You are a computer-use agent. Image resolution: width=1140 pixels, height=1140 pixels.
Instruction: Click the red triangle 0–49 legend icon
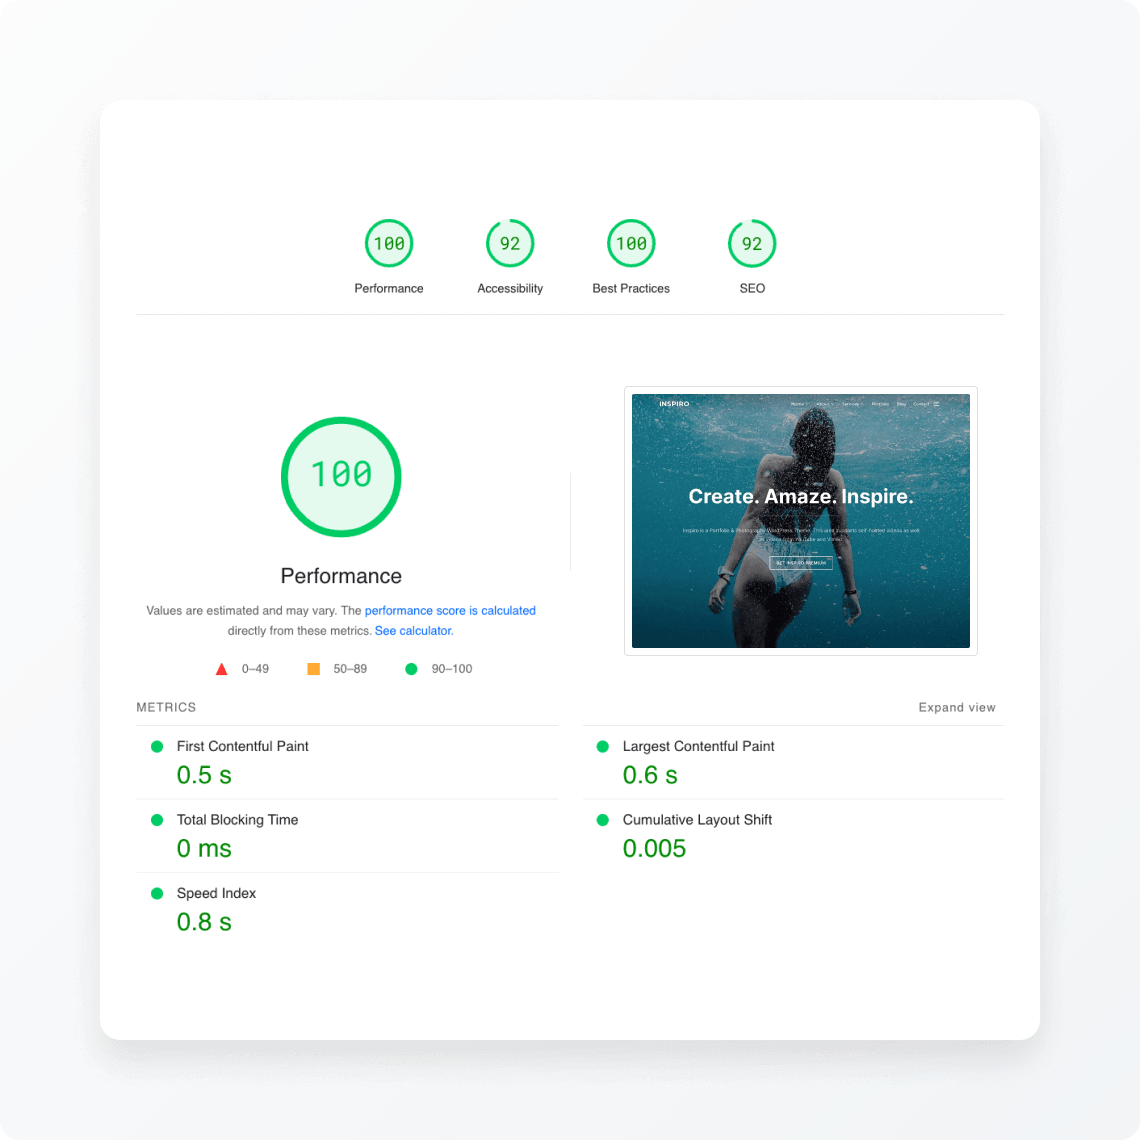222,669
